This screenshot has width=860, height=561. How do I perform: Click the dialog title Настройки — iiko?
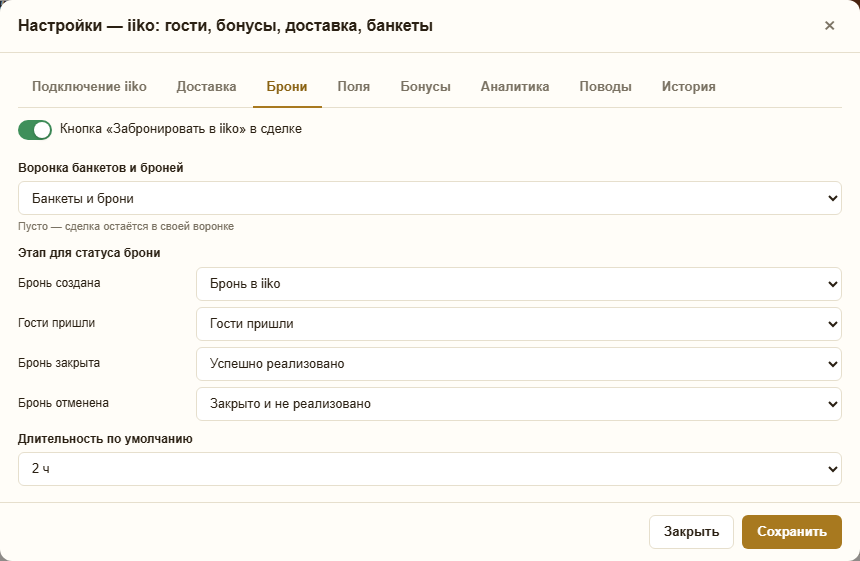pyautogui.click(x=225, y=26)
